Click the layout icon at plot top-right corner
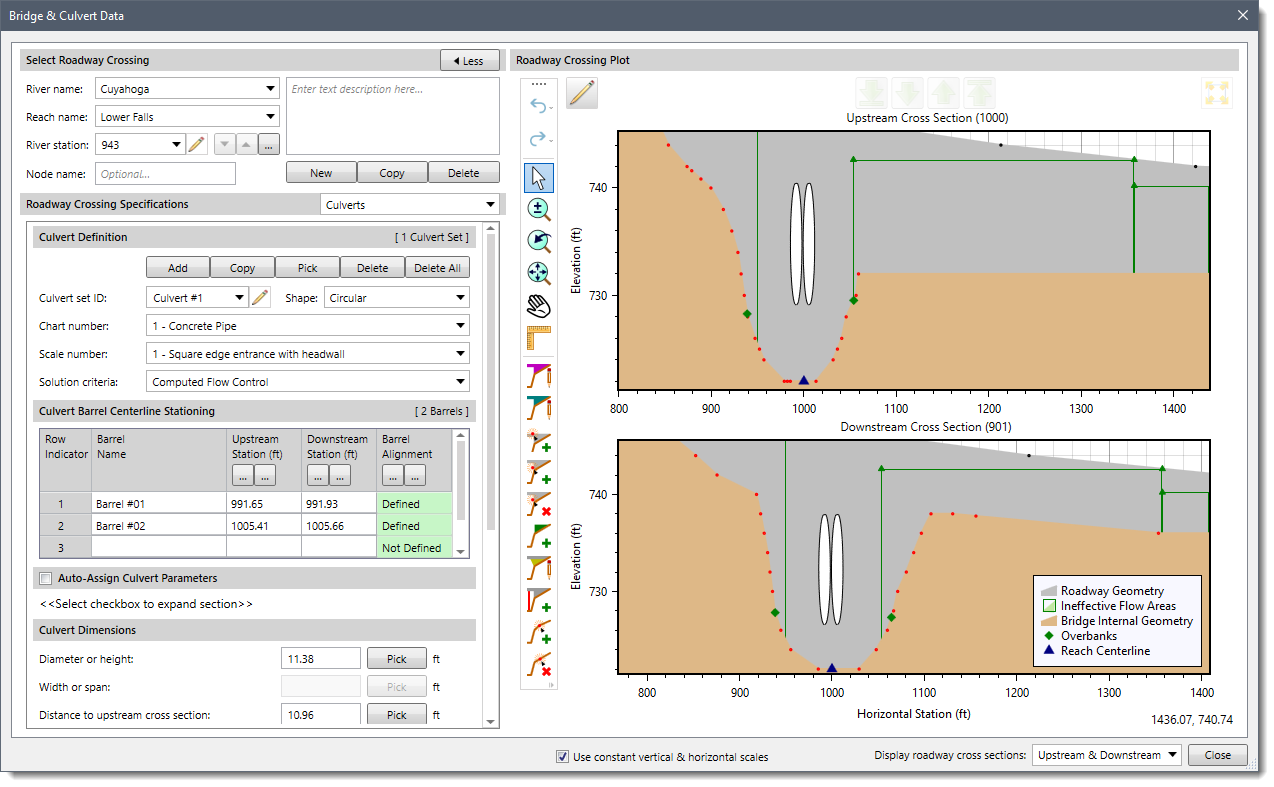1274x787 pixels. (1219, 92)
